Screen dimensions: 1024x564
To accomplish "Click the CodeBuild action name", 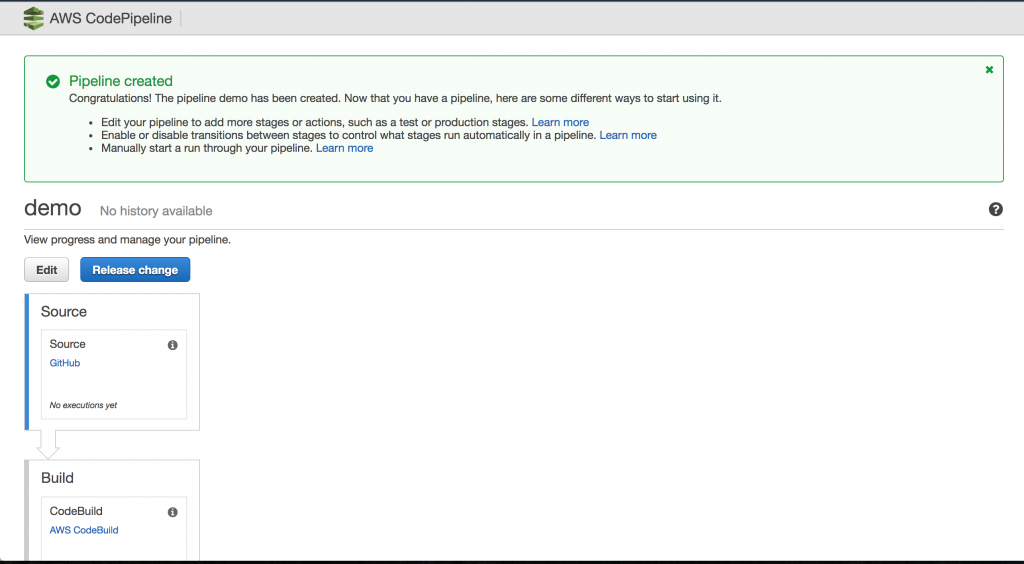I will click(76, 511).
